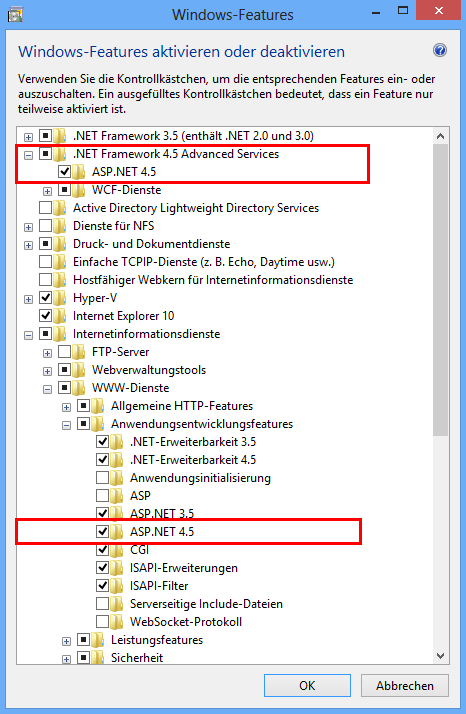Uncheck ASP.NET 4.5 under .NET Framework 4.5 Advanced Services
The width and height of the screenshot is (466, 714).
coord(65,172)
